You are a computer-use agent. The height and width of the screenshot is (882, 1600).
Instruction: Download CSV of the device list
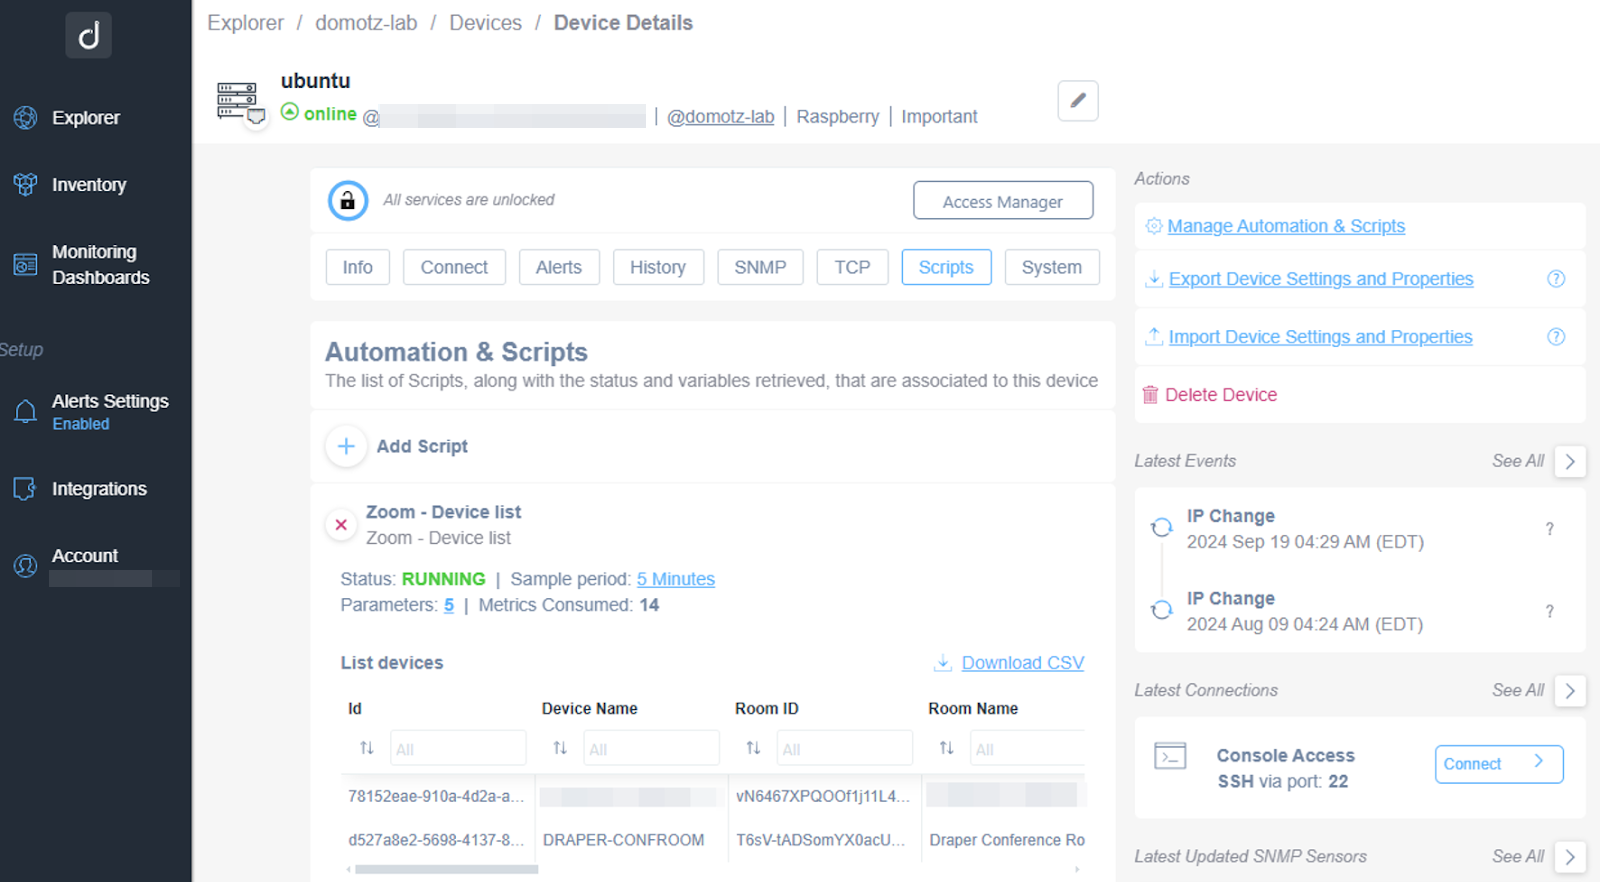(x=1021, y=663)
